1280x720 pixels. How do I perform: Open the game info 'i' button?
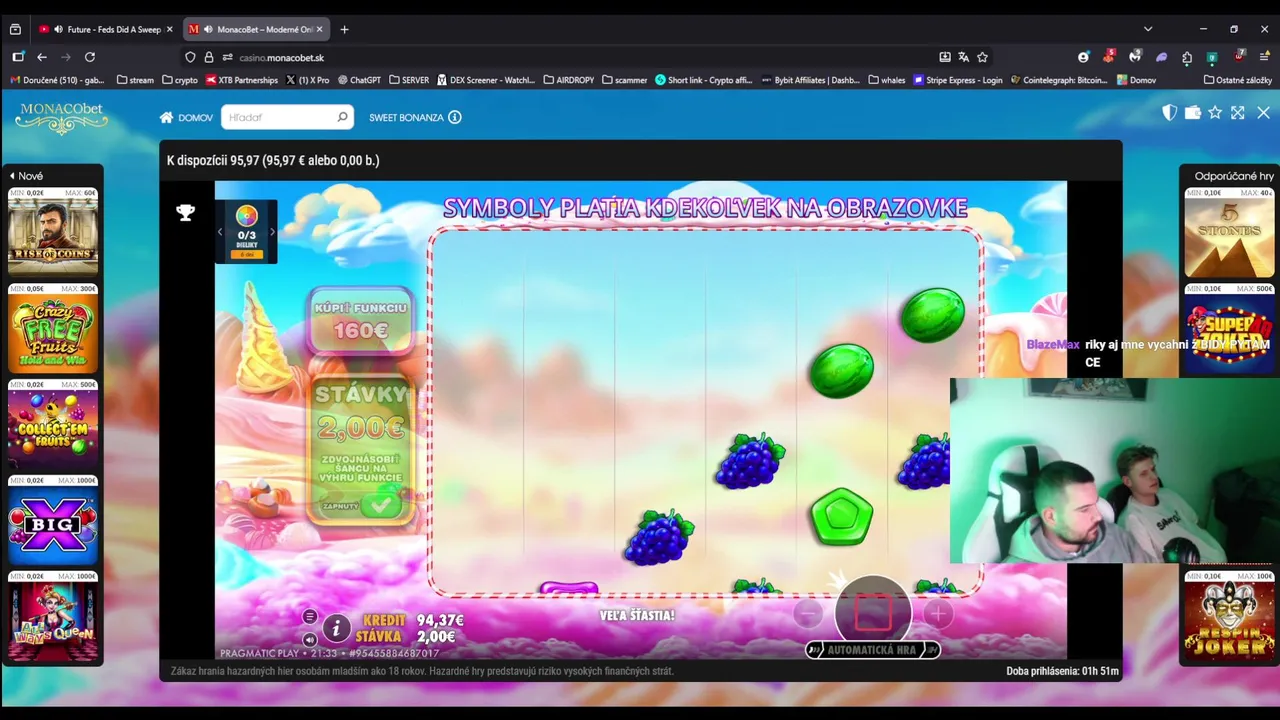click(x=336, y=628)
